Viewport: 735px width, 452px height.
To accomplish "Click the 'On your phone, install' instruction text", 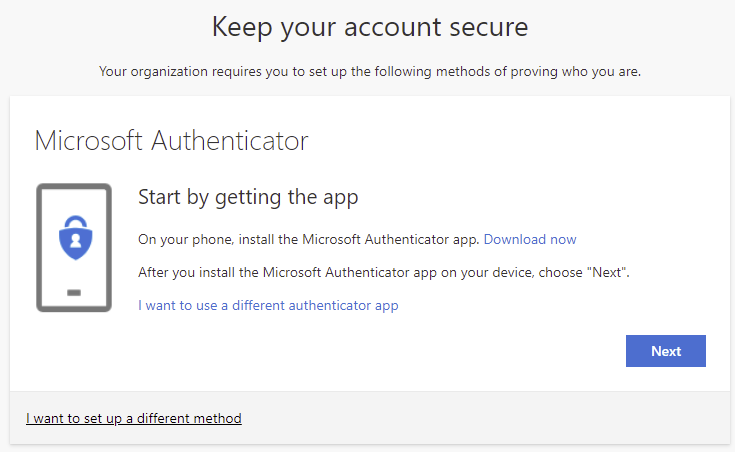I will tap(308, 239).
